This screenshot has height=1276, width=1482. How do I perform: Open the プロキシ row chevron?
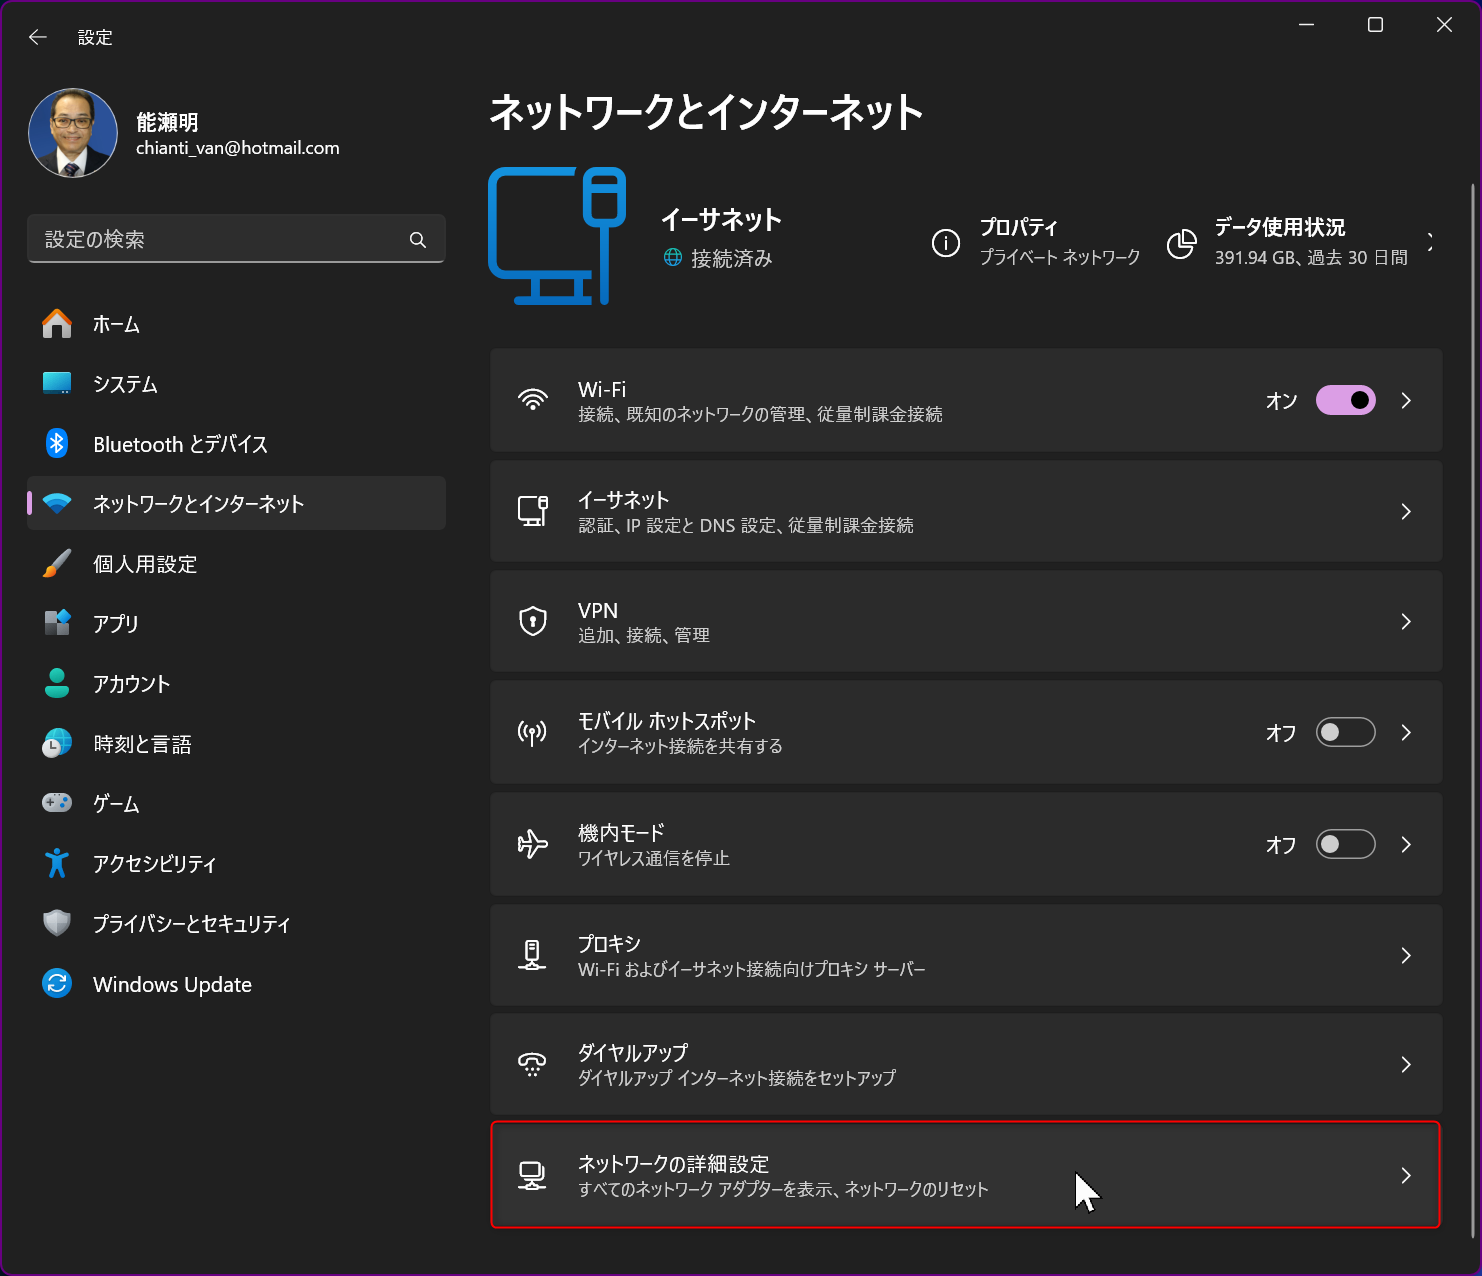pyautogui.click(x=1406, y=955)
